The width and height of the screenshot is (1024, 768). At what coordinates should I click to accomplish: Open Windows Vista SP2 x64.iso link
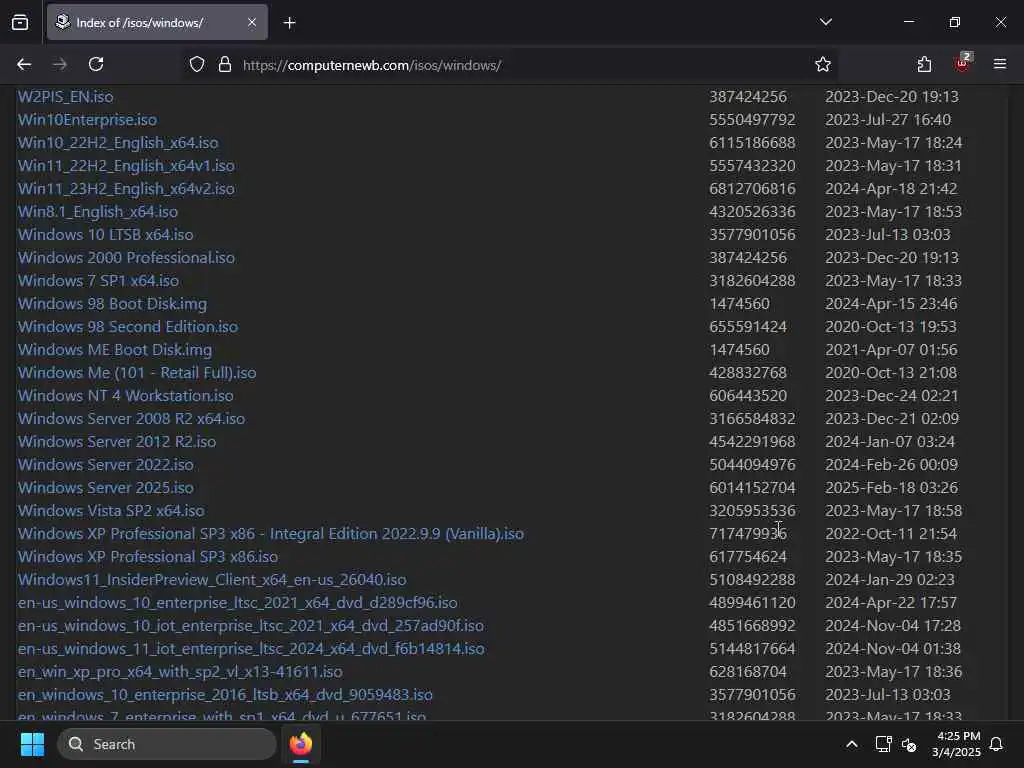coord(111,510)
